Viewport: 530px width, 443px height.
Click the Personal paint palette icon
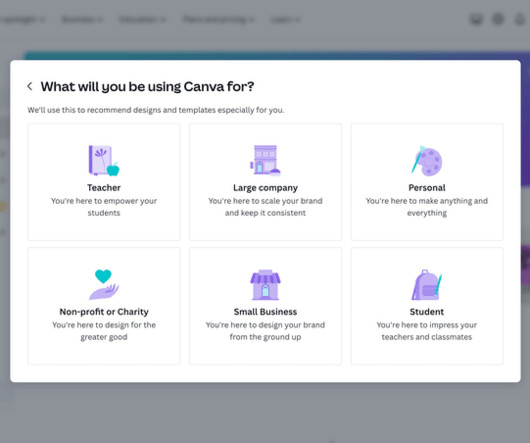[x=427, y=161]
